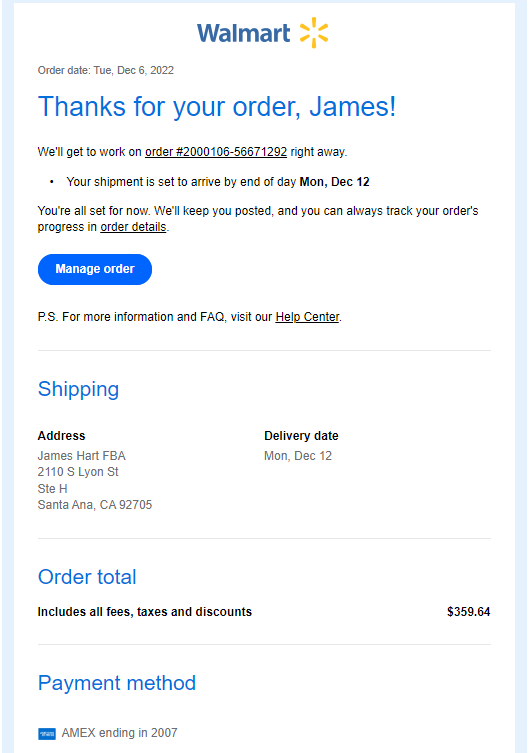The image size is (530, 753).
Task: Click the Walmart wordmark at top
Action: click(x=243, y=33)
